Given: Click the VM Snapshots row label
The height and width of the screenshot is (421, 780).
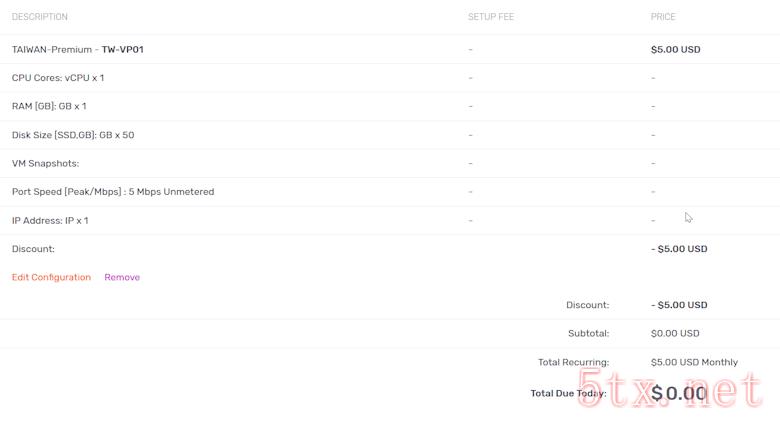Looking at the screenshot, I should pos(45,163).
